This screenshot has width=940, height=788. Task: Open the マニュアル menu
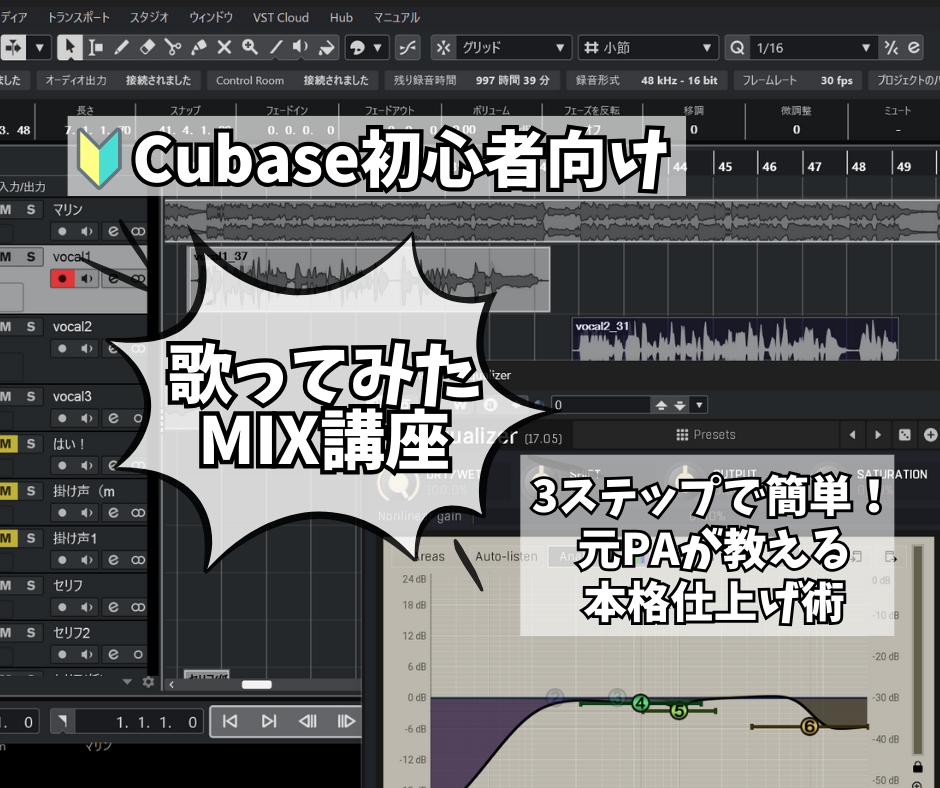[396, 17]
